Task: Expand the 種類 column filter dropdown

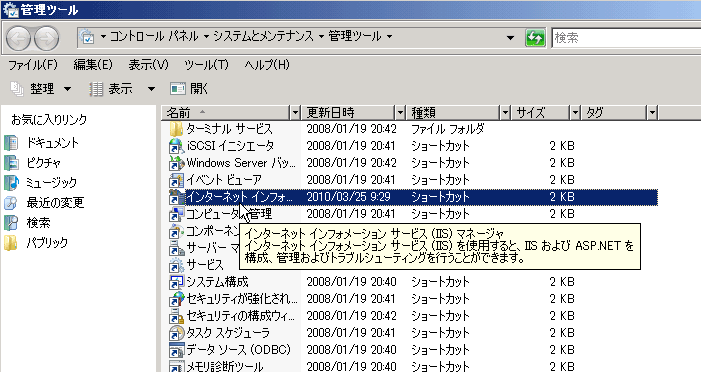Action: (x=505, y=113)
